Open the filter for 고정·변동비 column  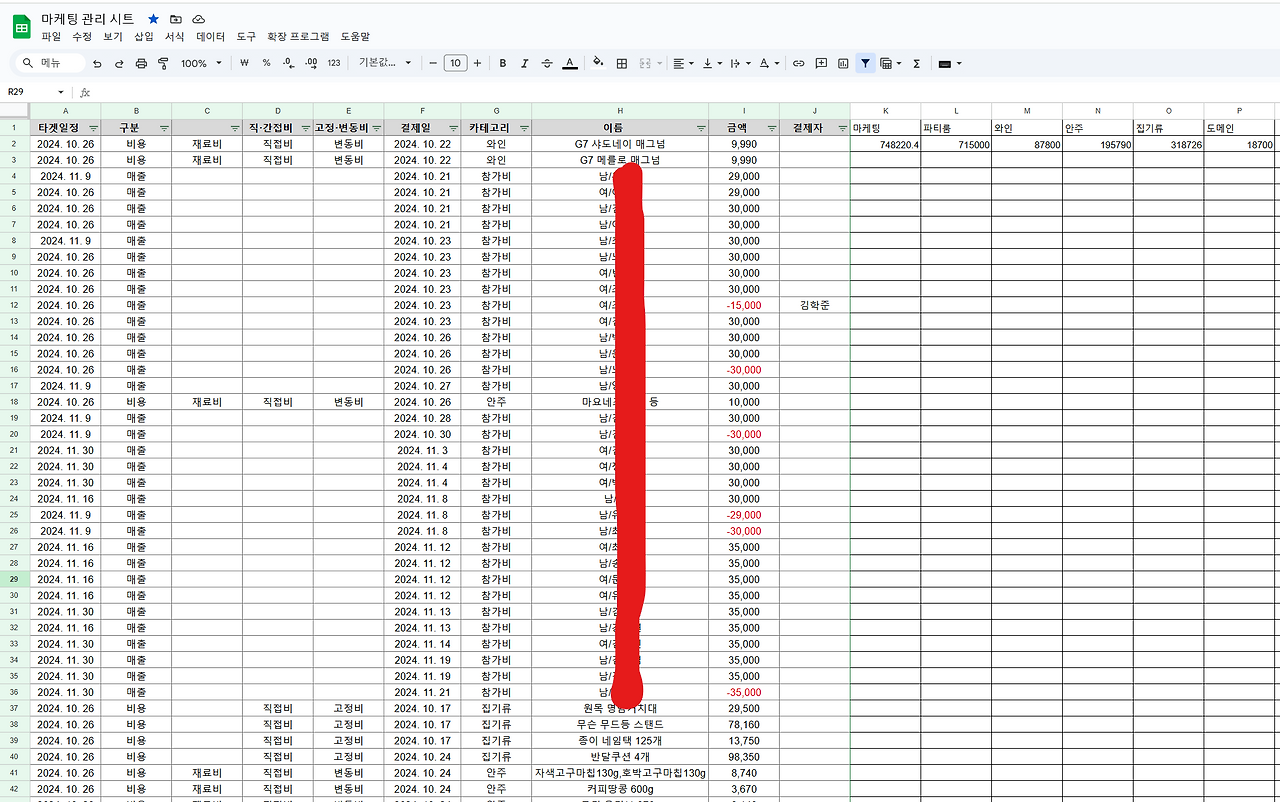pos(375,128)
